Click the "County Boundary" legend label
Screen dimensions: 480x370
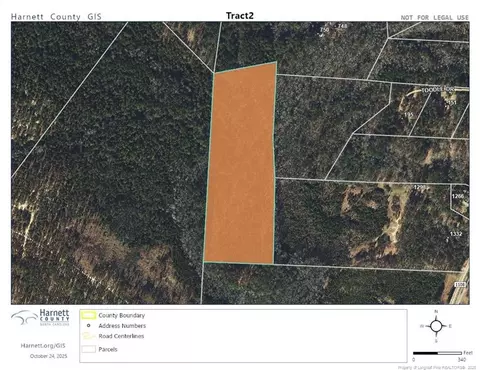(x=122, y=315)
